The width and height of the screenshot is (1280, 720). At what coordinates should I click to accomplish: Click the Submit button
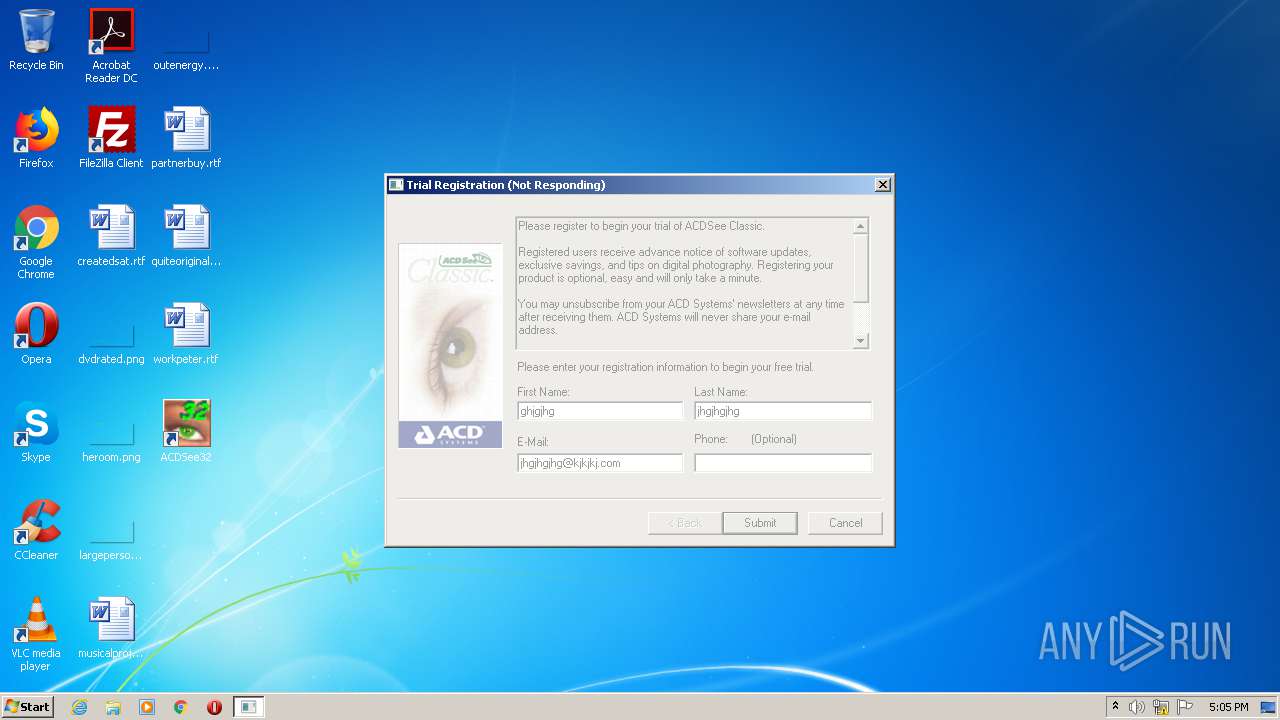point(760,523)
